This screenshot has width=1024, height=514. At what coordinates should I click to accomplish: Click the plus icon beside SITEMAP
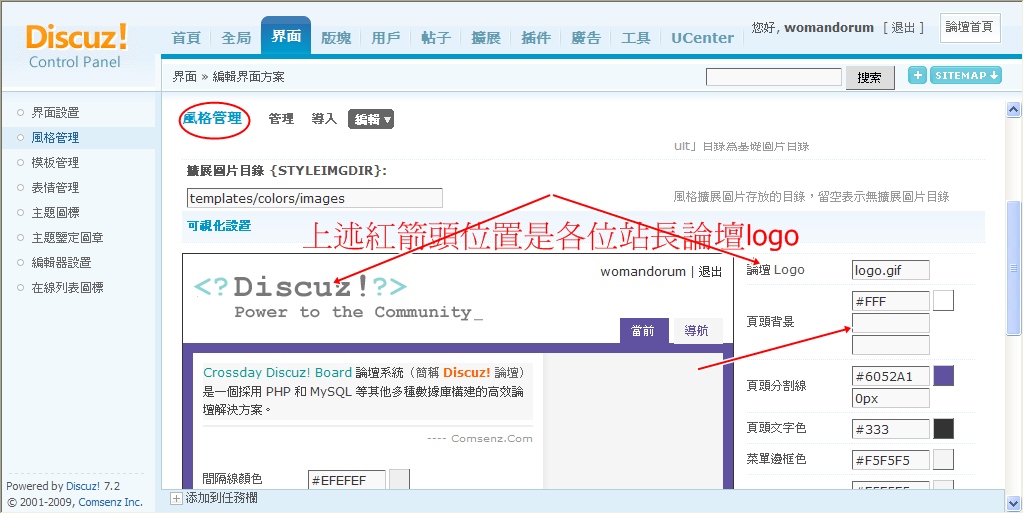coord(918,75)
